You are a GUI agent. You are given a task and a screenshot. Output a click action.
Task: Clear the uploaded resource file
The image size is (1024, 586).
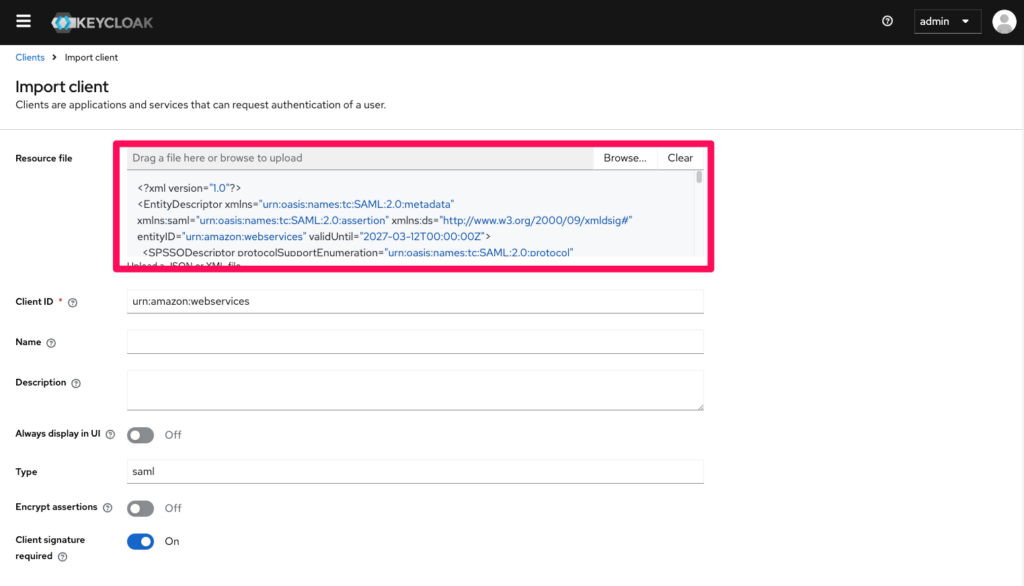680,158
